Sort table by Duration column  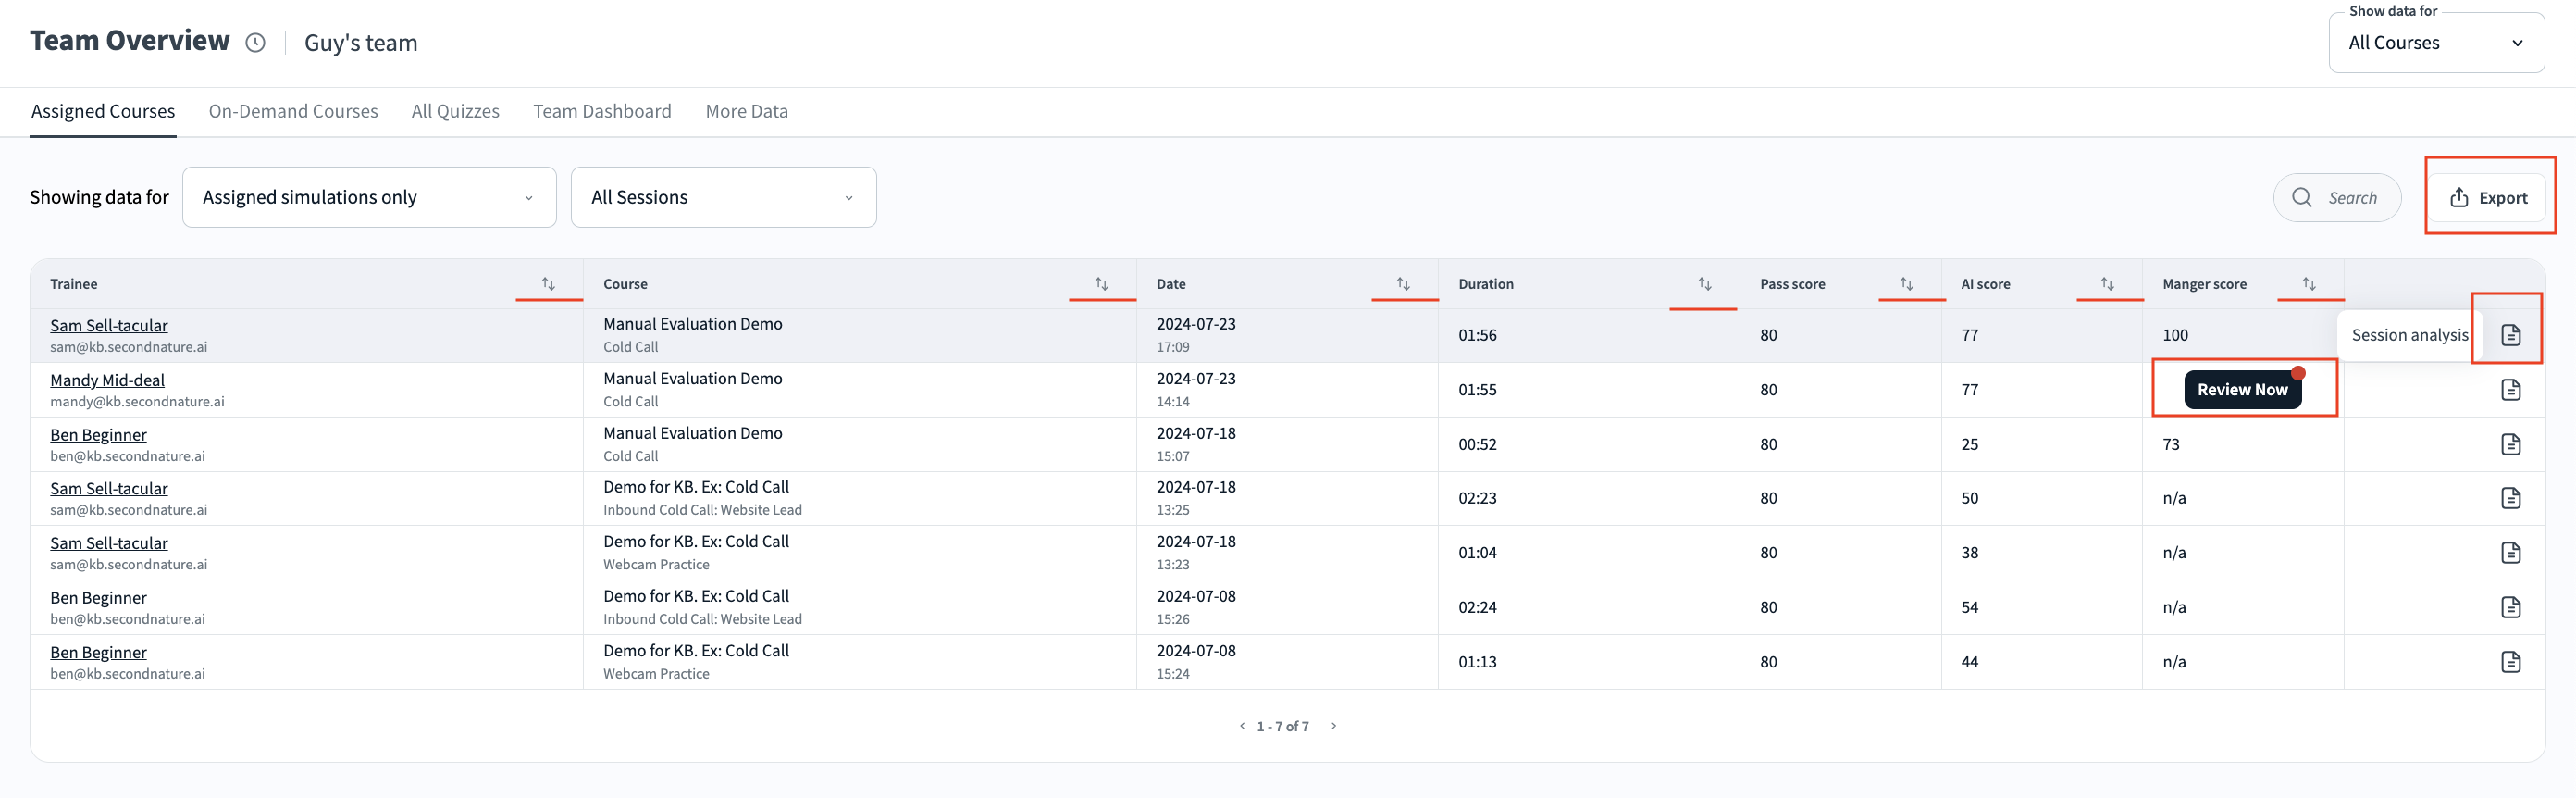pyautogui.click(x=1704, y=284)
